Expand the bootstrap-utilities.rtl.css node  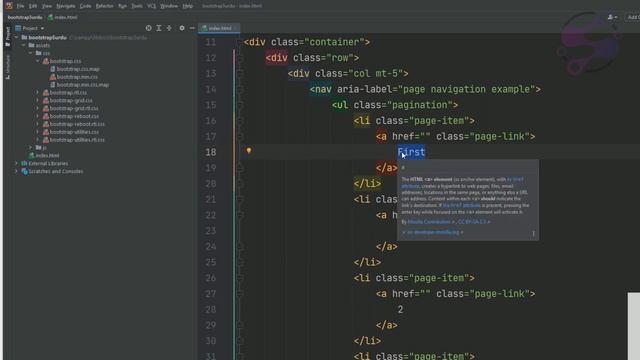[x=38, y=140]
